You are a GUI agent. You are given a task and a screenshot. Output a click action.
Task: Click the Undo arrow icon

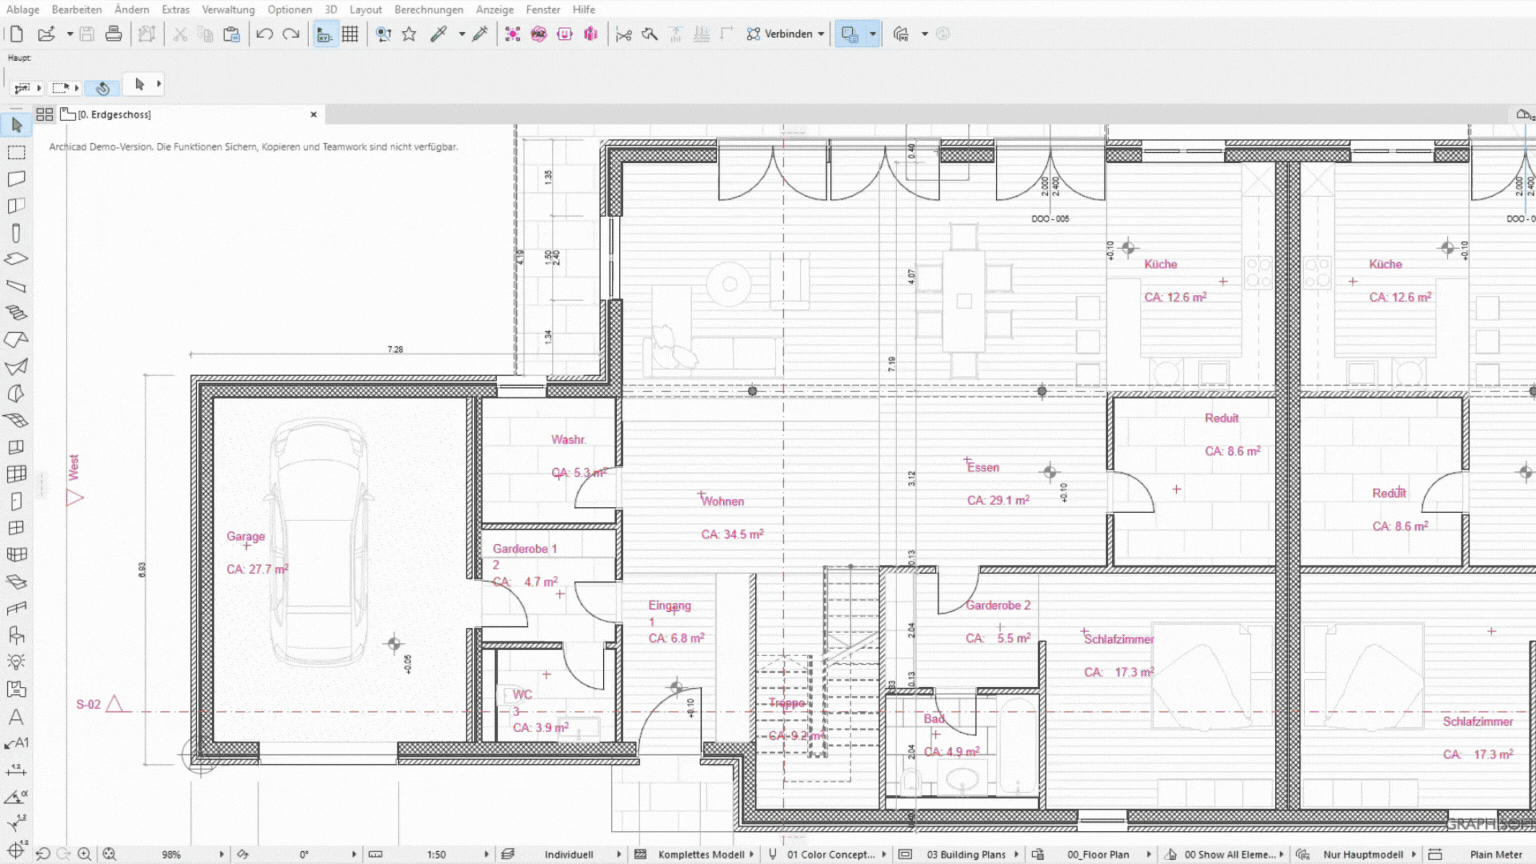[x=264, y=34]
